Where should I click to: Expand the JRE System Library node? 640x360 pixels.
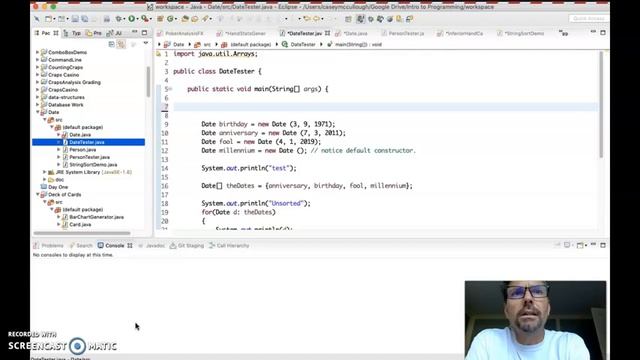point(45,172)
